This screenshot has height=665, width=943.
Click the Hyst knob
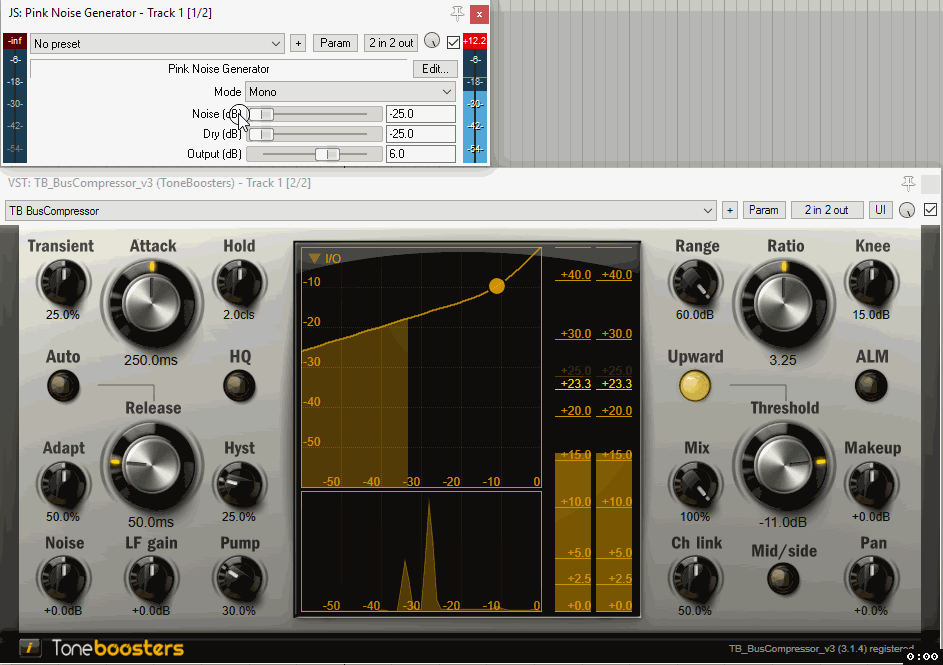click(x=239, y=485)
